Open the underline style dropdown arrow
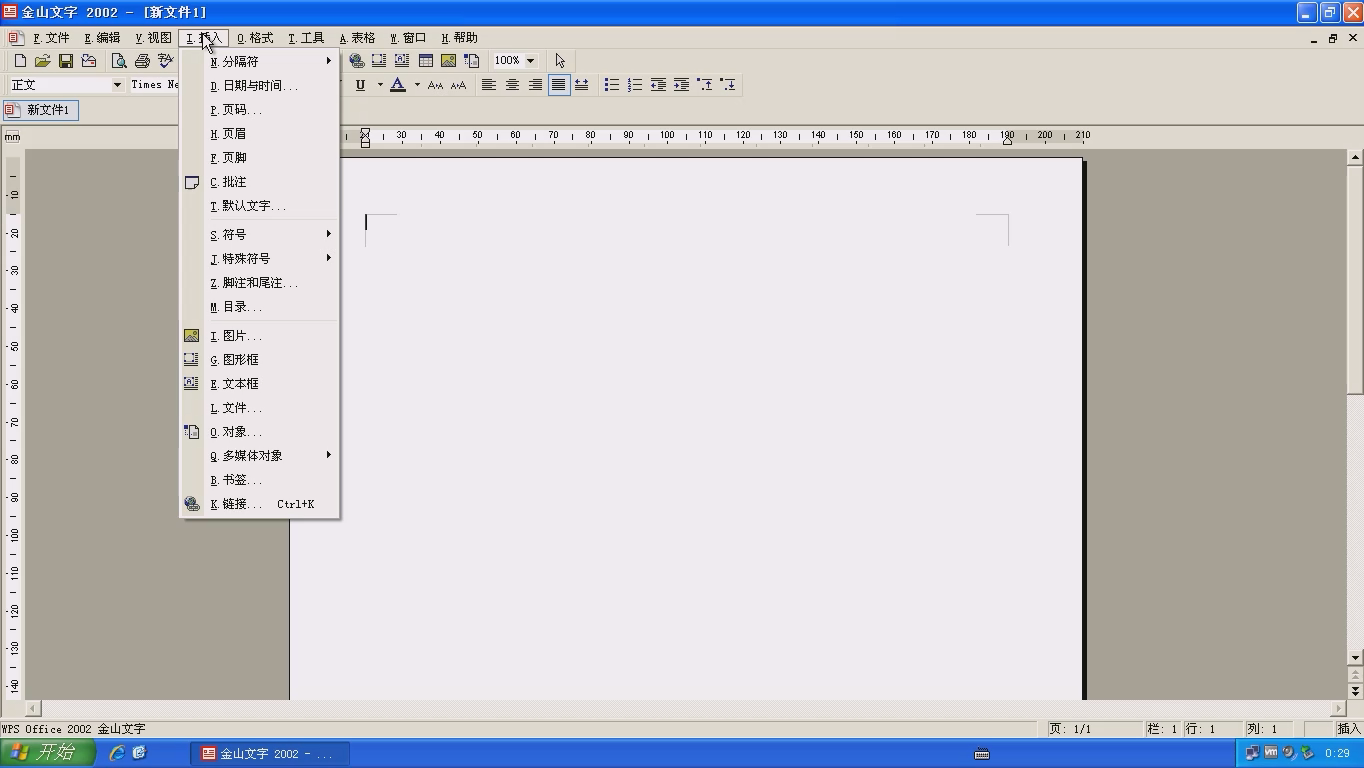 (x=380, y=85)
